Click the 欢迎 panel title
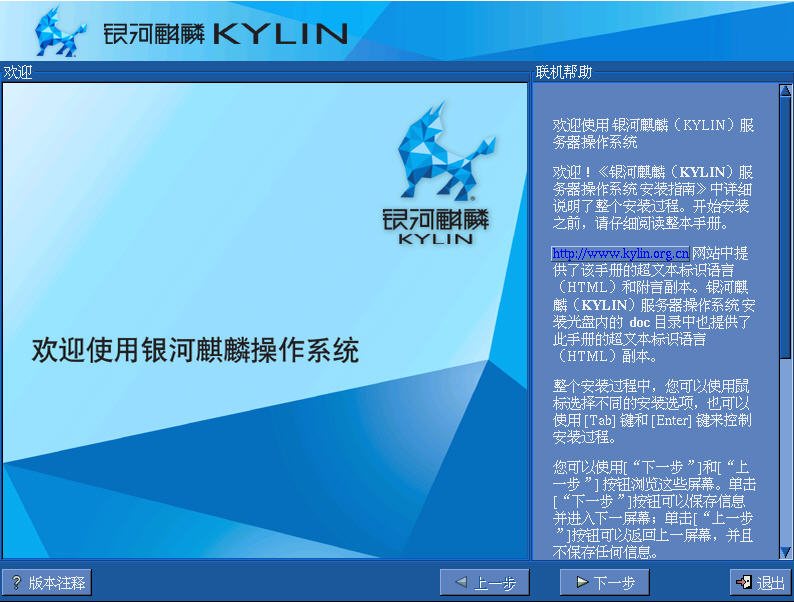 tap(18, 72)
